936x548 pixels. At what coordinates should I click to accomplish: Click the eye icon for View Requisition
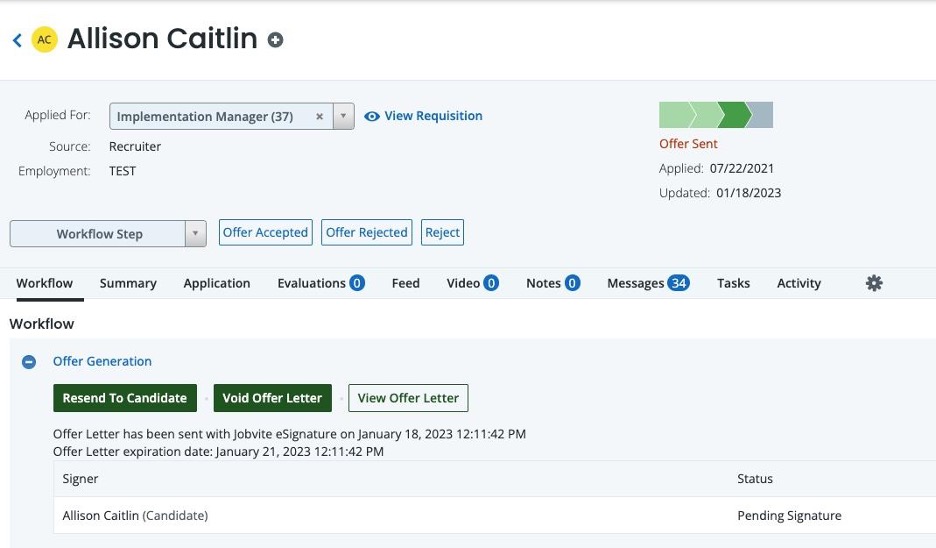(372, 116)
